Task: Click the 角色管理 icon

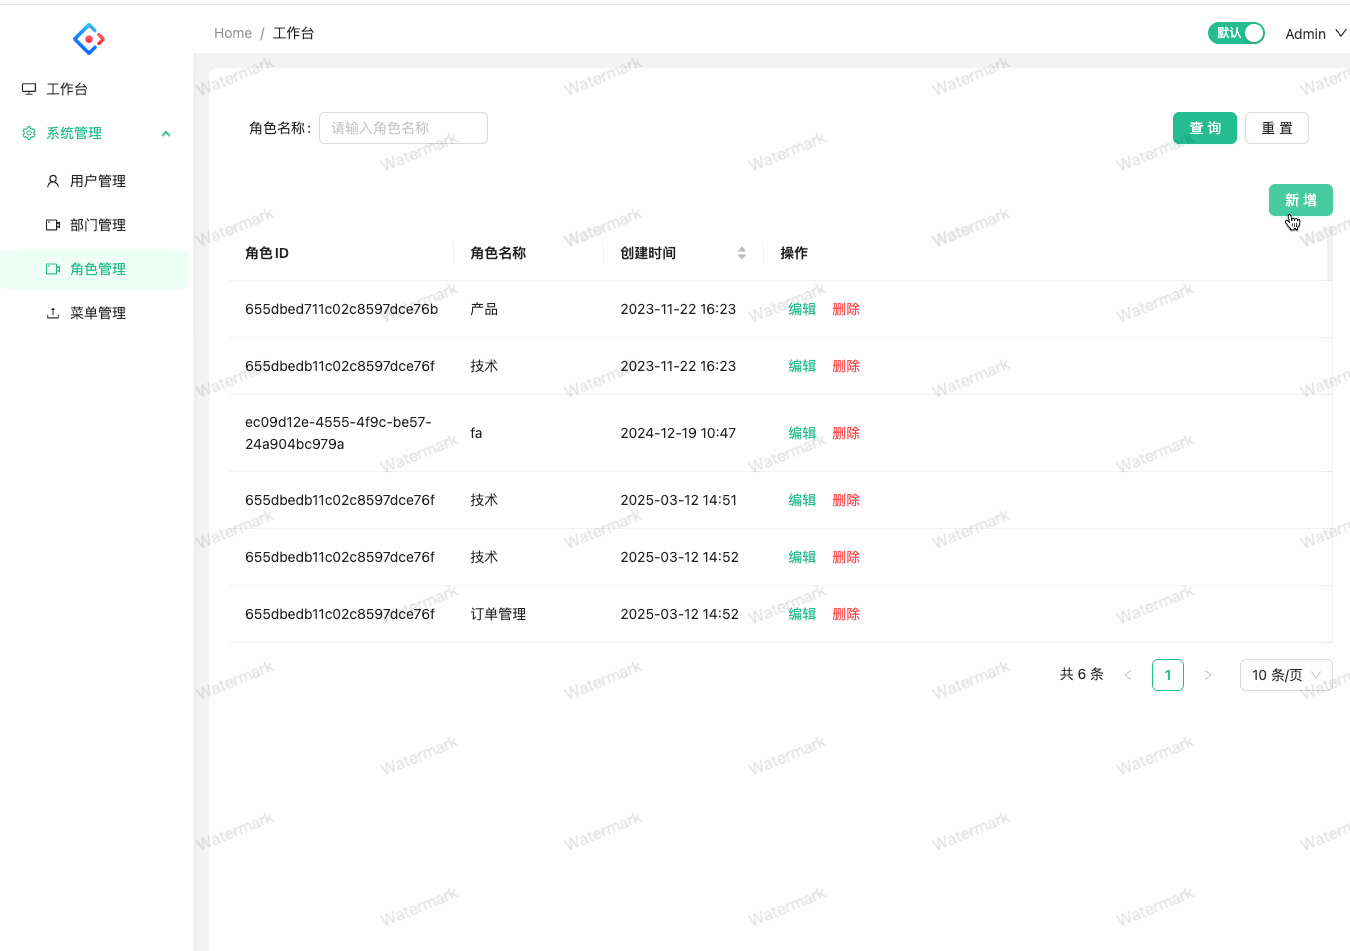Action: (53, 269)
